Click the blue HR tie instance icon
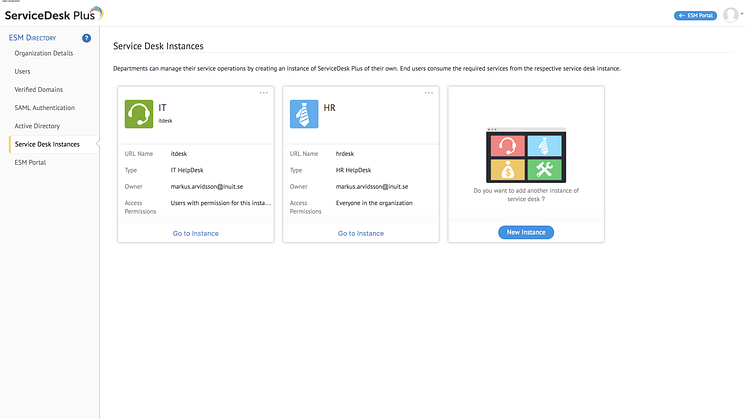Screen dimensions: 746x419 pyautogui.click(x=305, y=114)
